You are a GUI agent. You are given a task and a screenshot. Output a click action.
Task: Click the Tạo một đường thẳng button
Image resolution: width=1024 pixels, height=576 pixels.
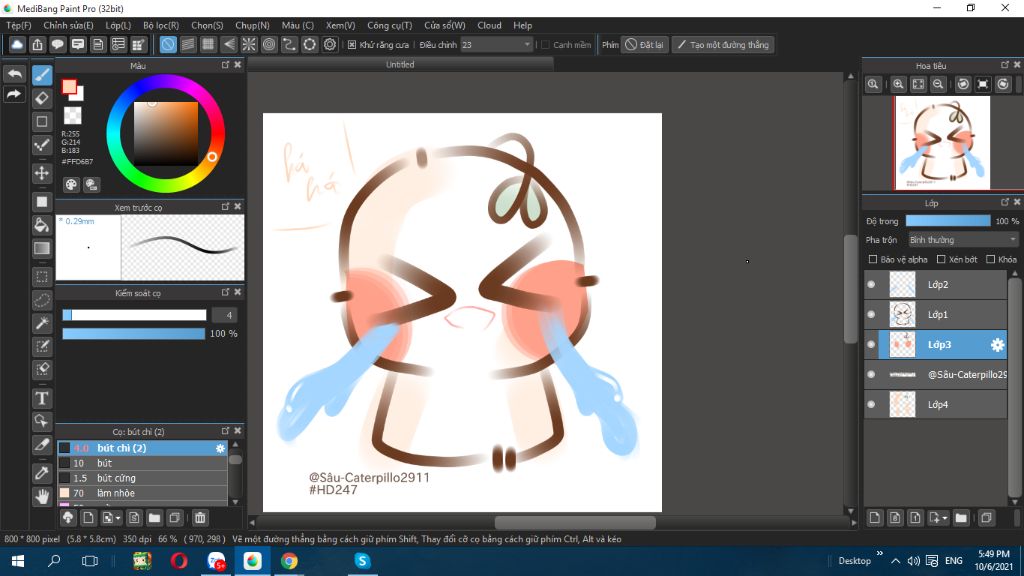click(723, 45)
